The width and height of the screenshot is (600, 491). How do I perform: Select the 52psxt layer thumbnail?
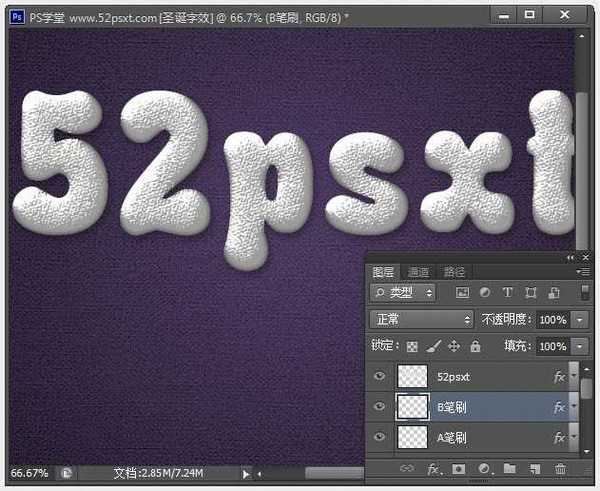412,377
